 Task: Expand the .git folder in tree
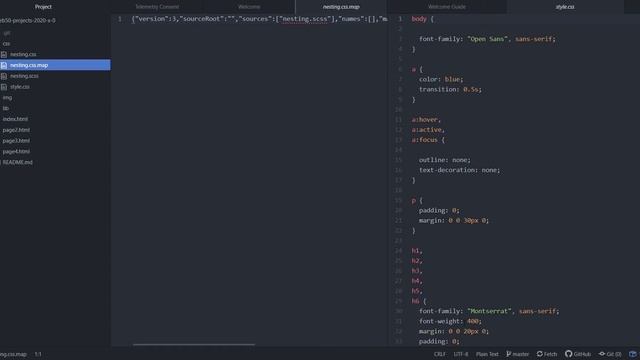(x=7, y=33)
